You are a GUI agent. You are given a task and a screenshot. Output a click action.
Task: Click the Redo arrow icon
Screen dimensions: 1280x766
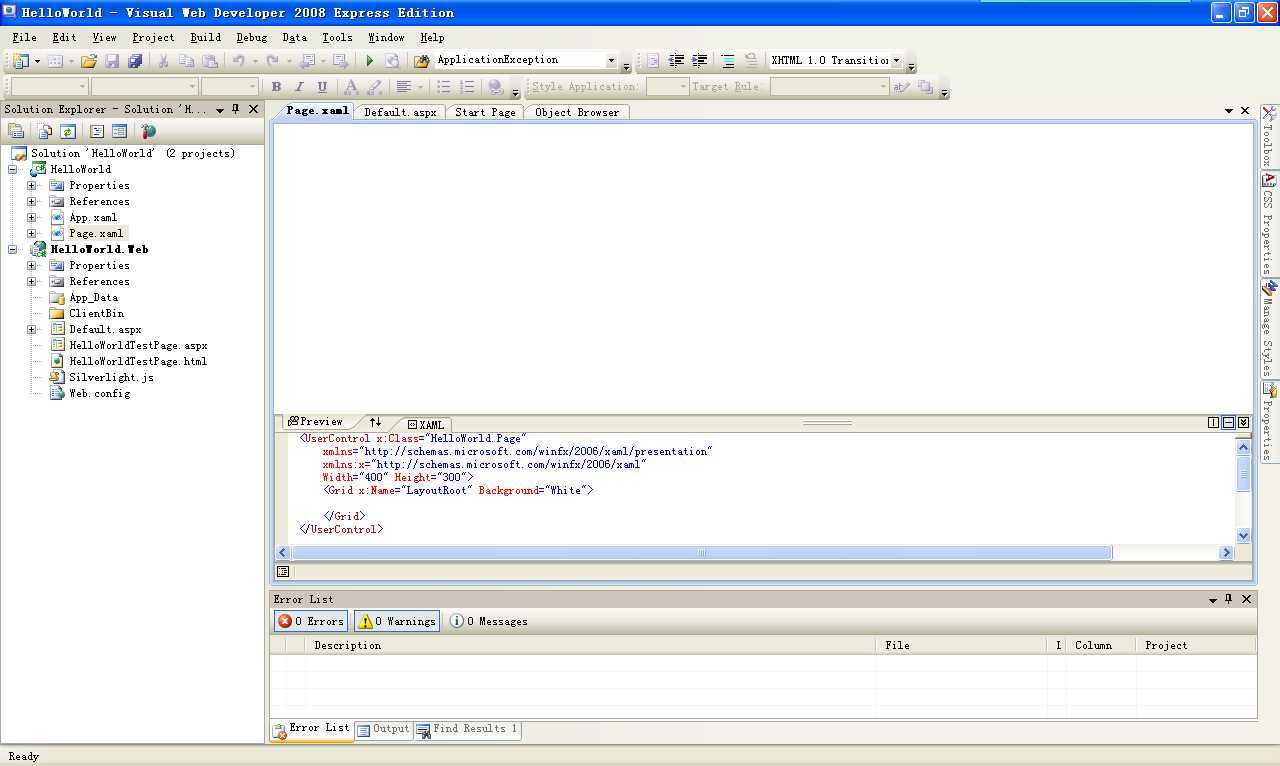[272, 61]
